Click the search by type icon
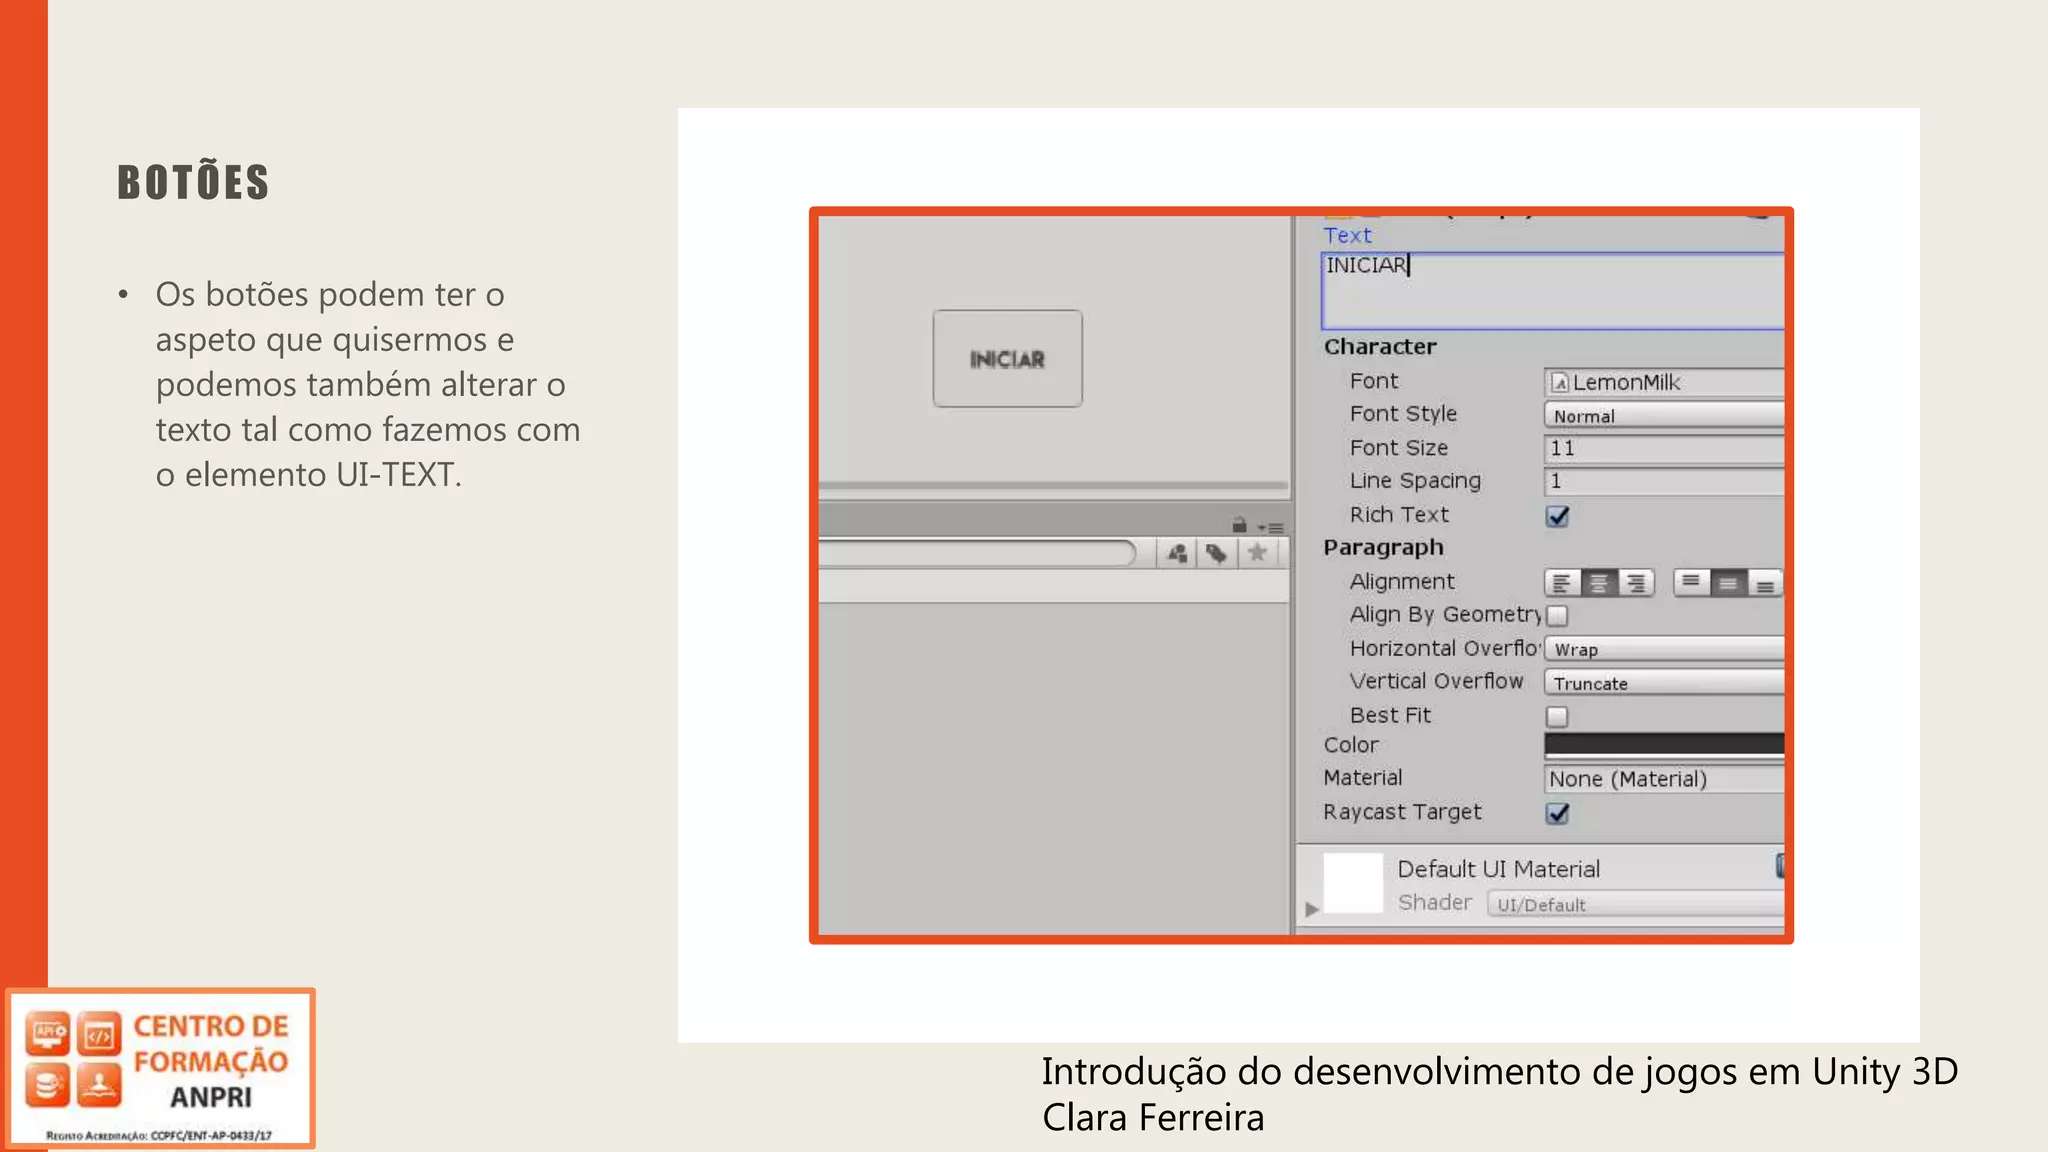 pos(1177,553)
